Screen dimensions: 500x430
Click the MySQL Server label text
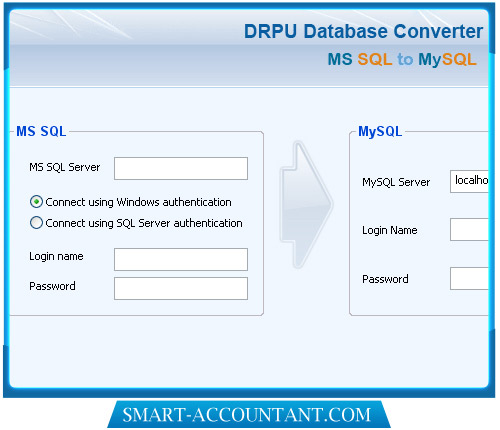point(396,182)
